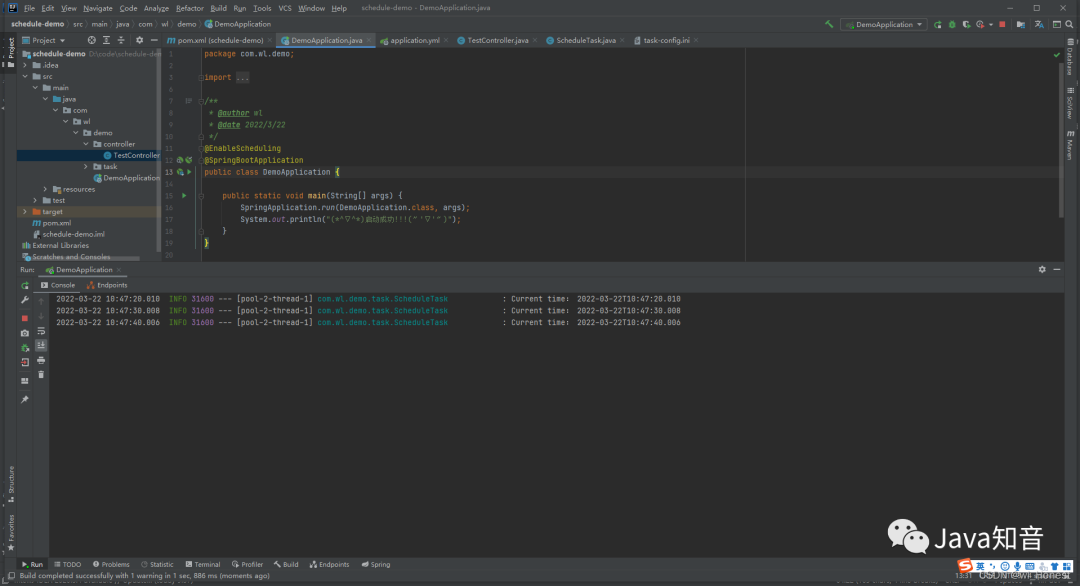Clear console output with trash icon

point(41,374)
